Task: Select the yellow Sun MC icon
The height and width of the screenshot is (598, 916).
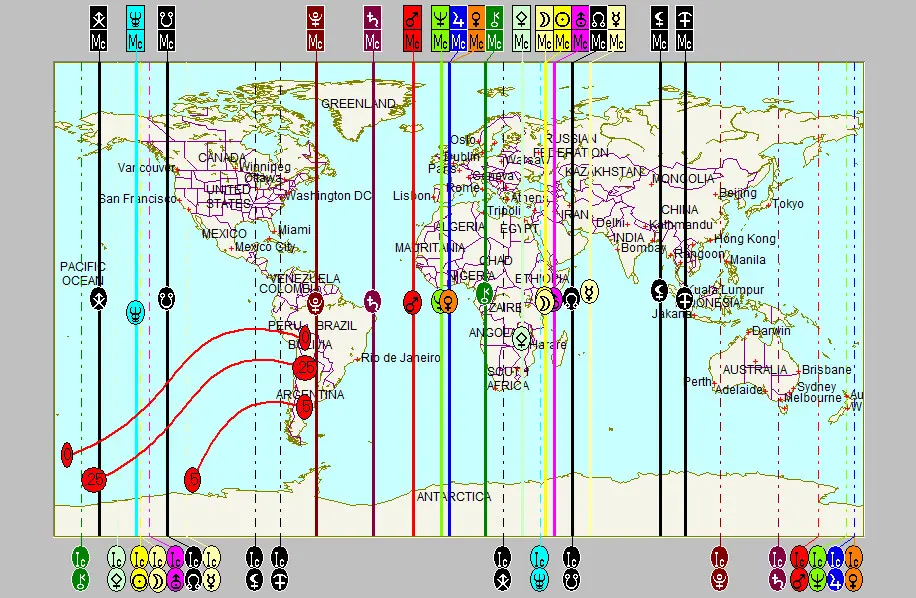Action: pyautogui.click(x=562, y=29)
